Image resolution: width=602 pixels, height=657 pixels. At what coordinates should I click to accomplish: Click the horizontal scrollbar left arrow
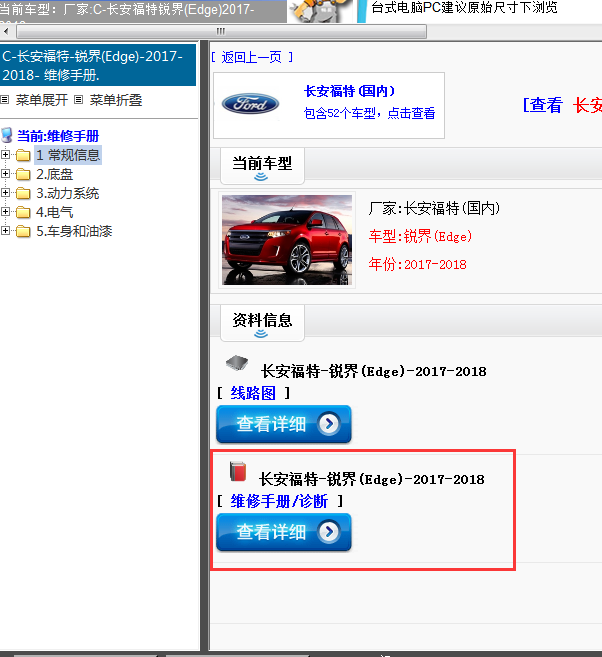(x=6, y=31)
